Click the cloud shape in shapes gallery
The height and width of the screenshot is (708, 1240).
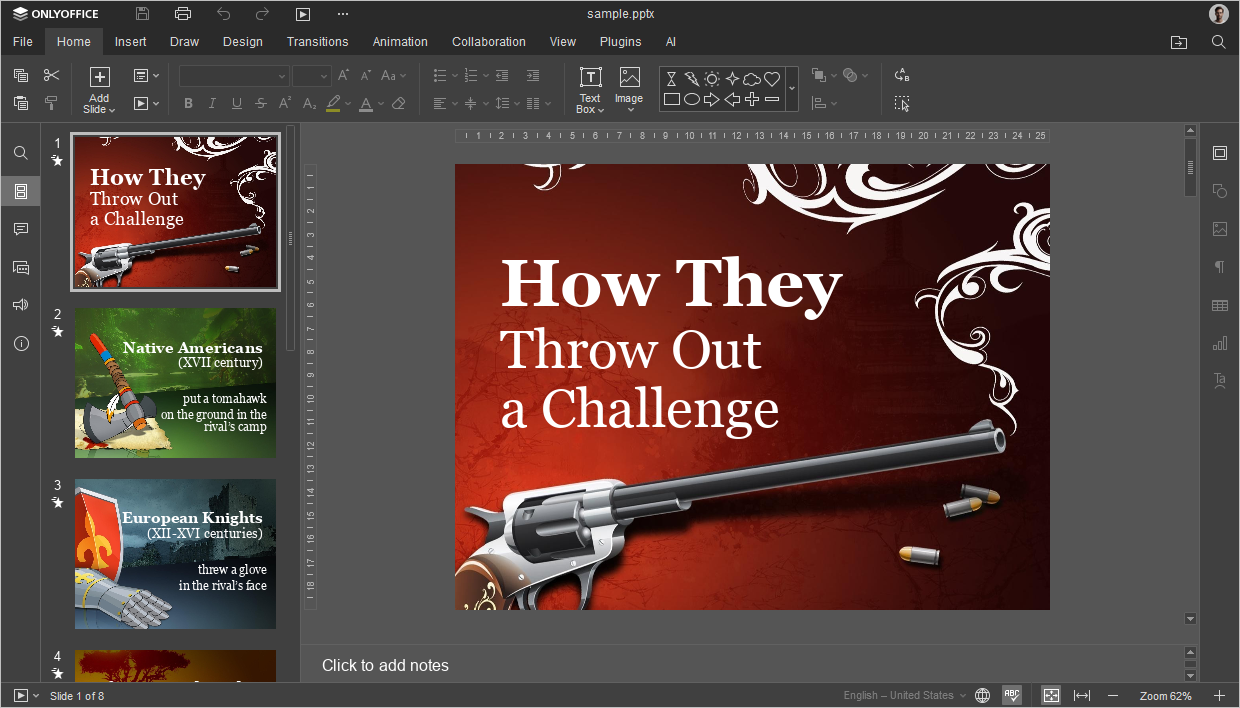point(752,78)
